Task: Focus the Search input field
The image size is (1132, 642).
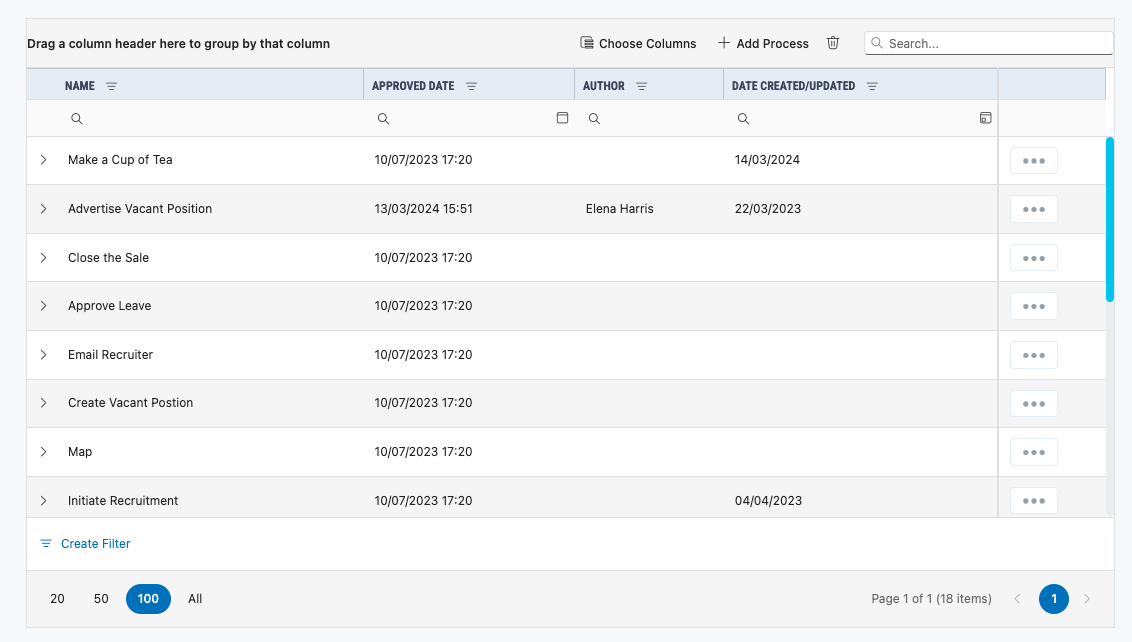Action: (988, 43)
